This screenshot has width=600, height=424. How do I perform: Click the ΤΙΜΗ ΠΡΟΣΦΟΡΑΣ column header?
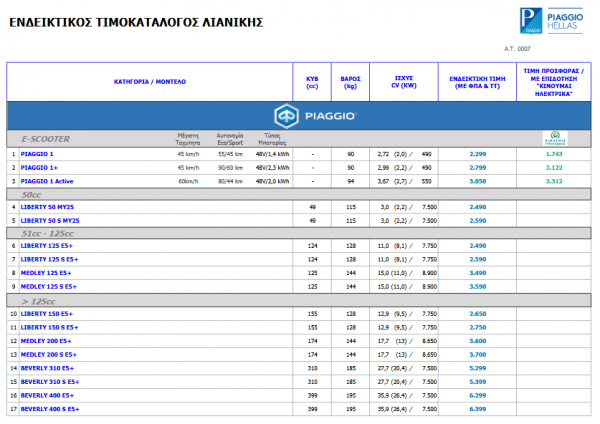pos(554,82)
